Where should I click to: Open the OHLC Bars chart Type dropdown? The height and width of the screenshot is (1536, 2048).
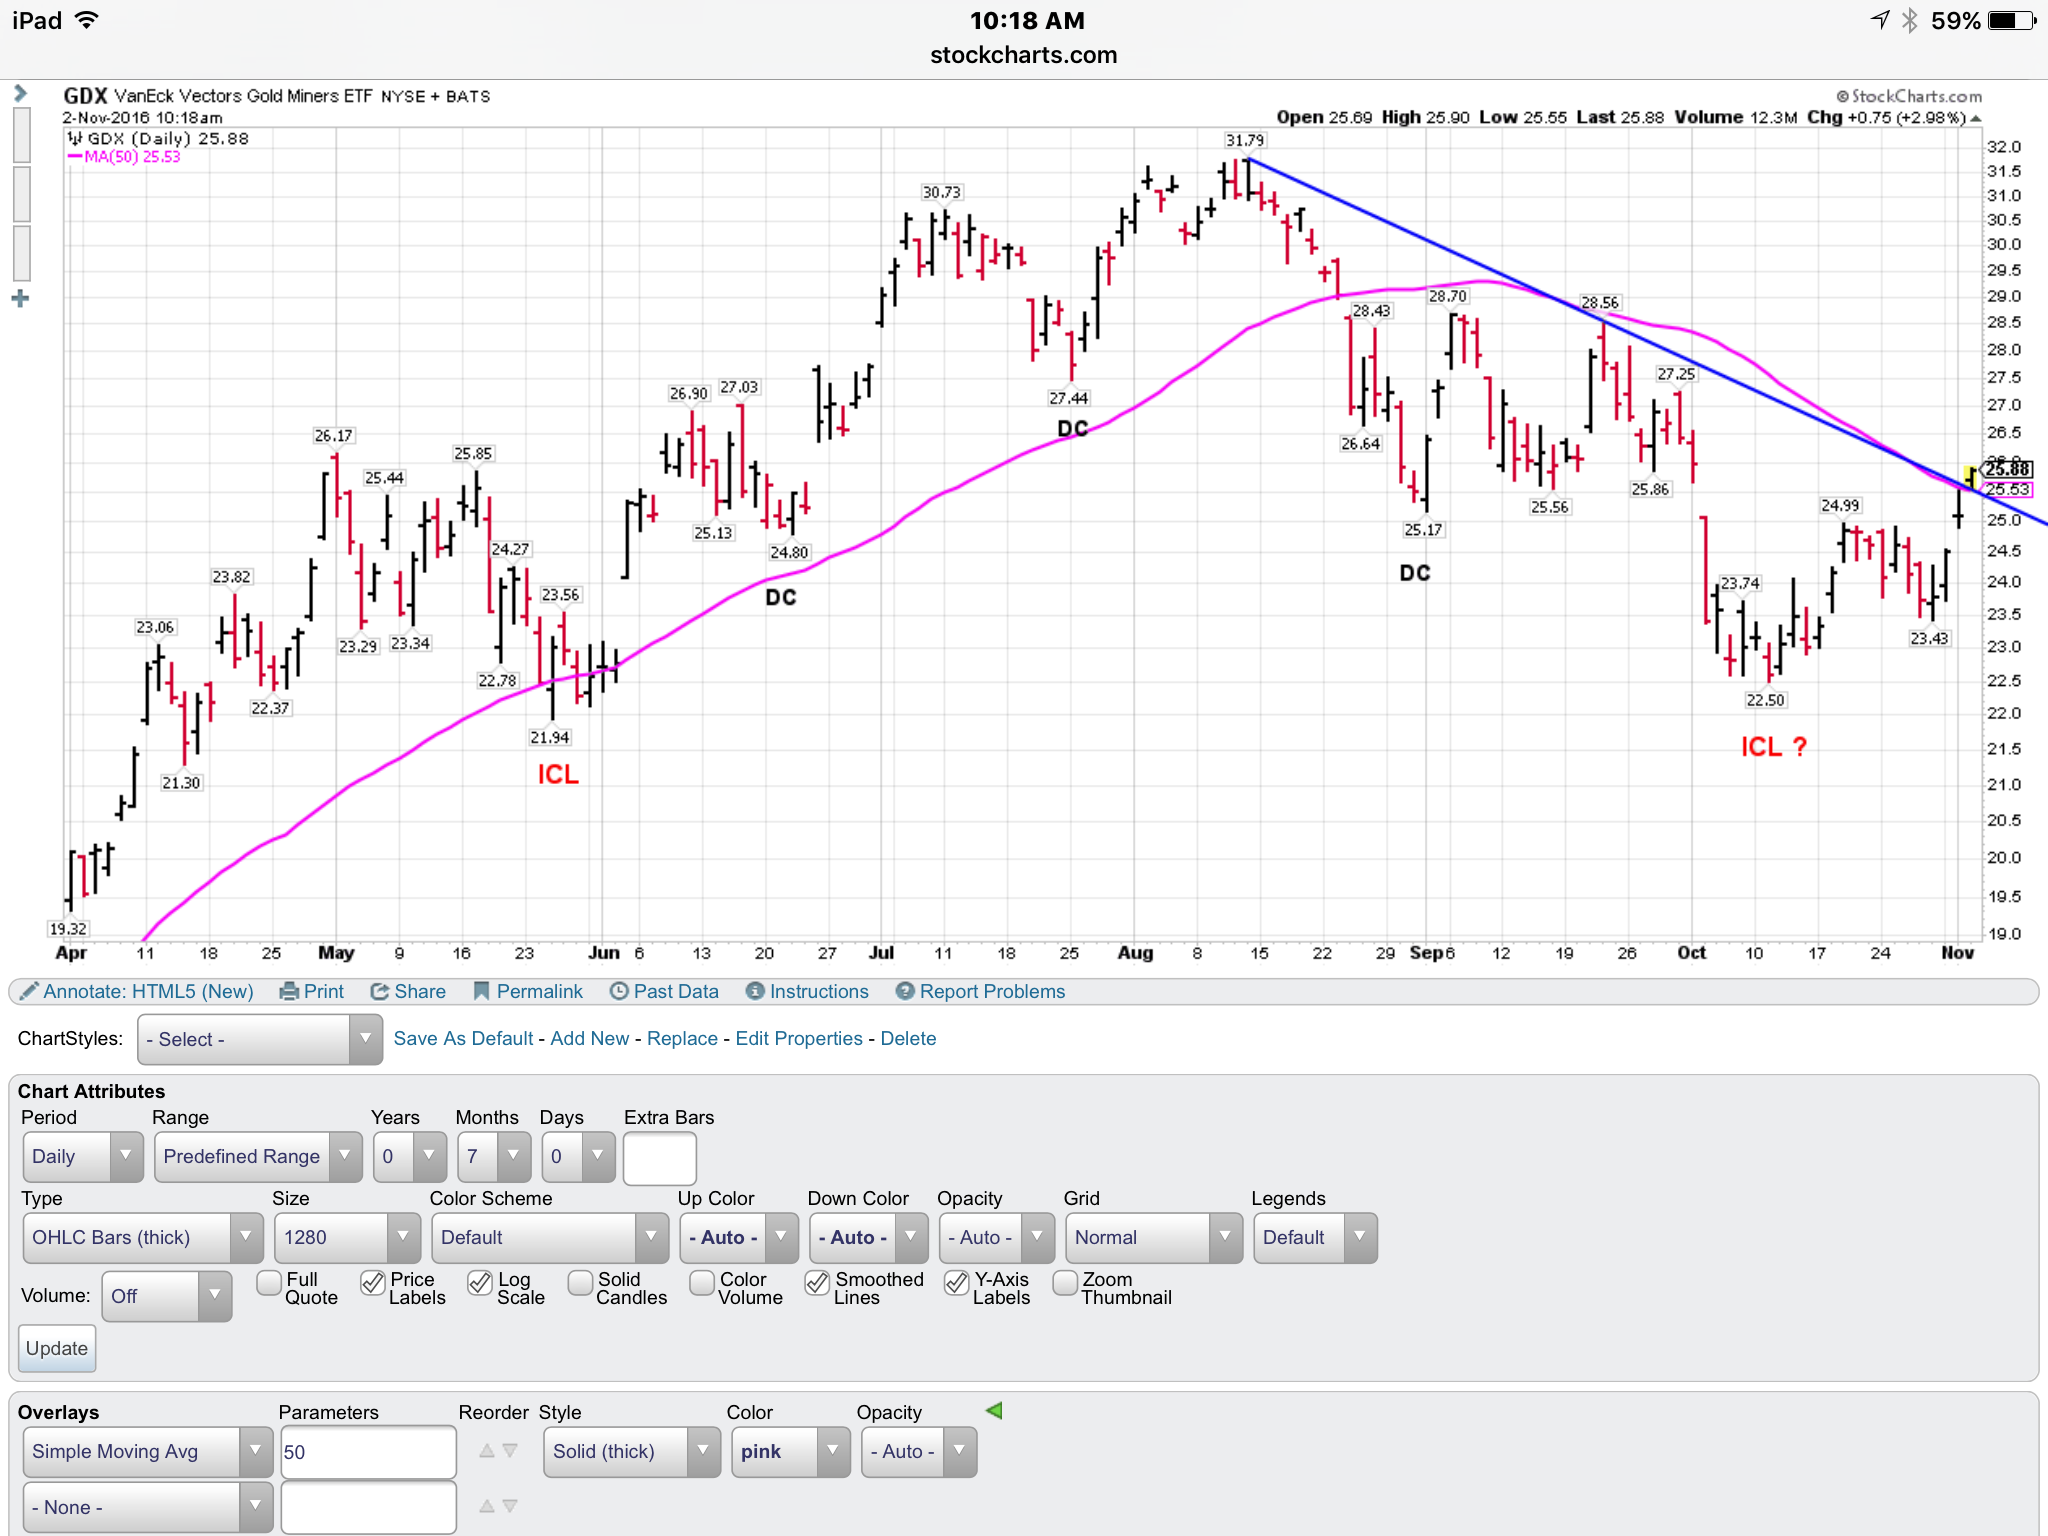pos(142,1237)
